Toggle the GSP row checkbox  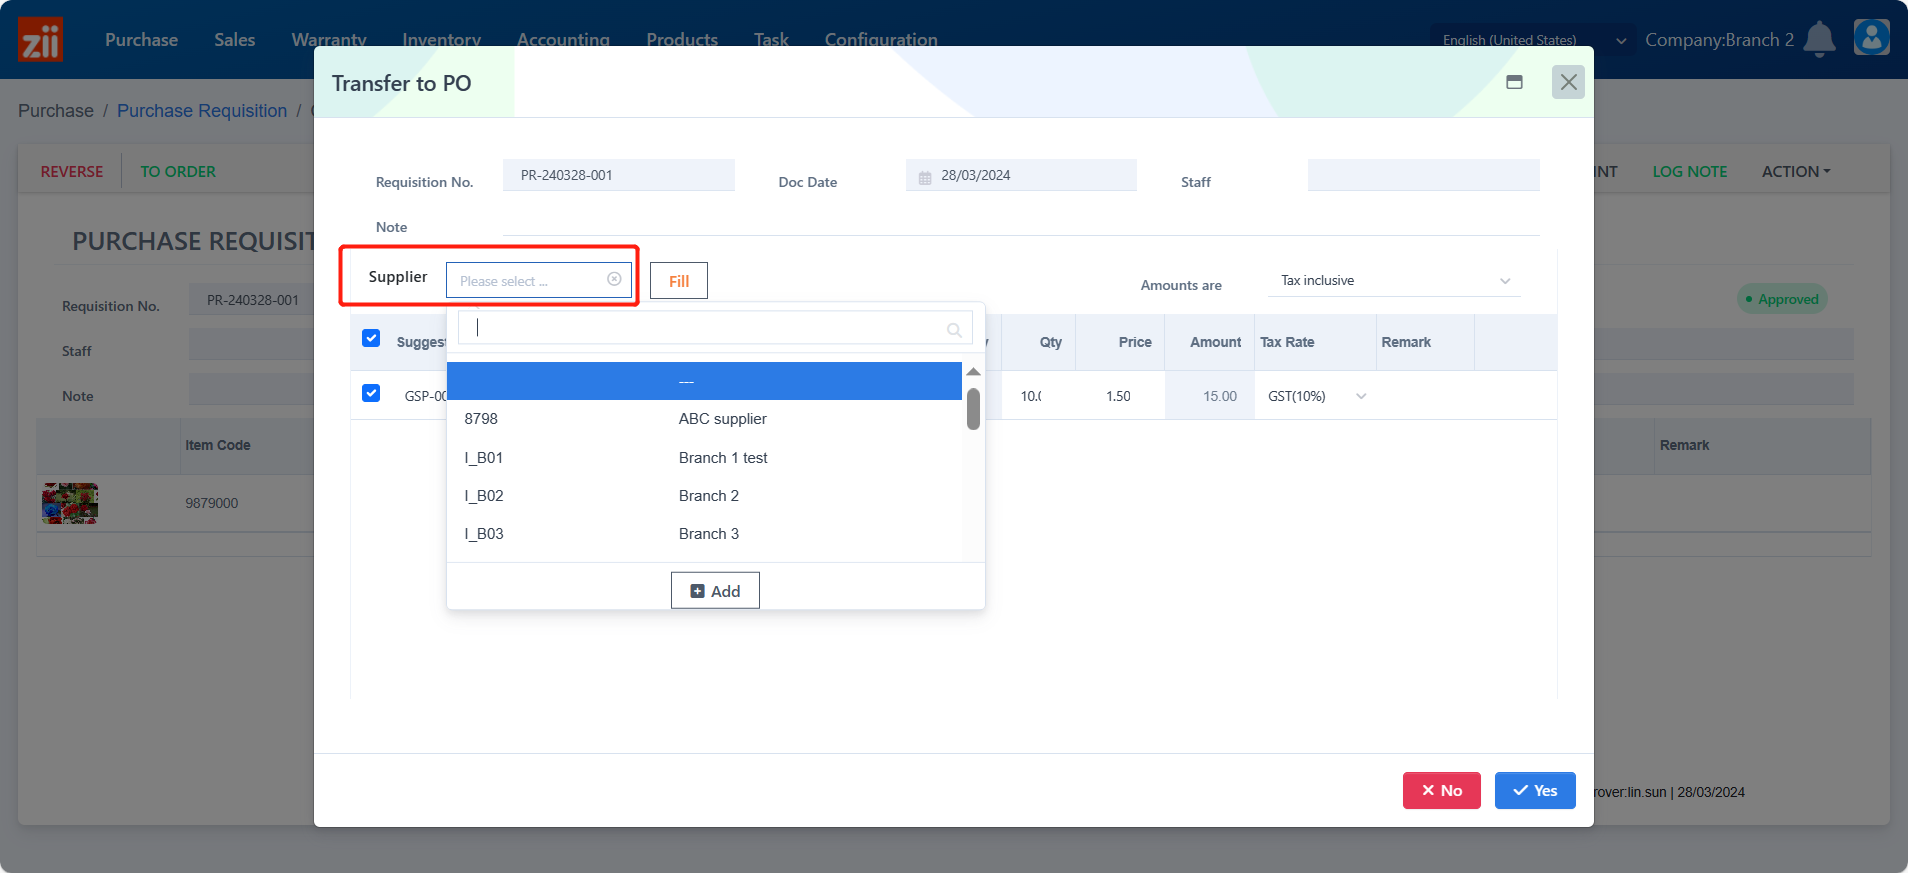(371, 393)
